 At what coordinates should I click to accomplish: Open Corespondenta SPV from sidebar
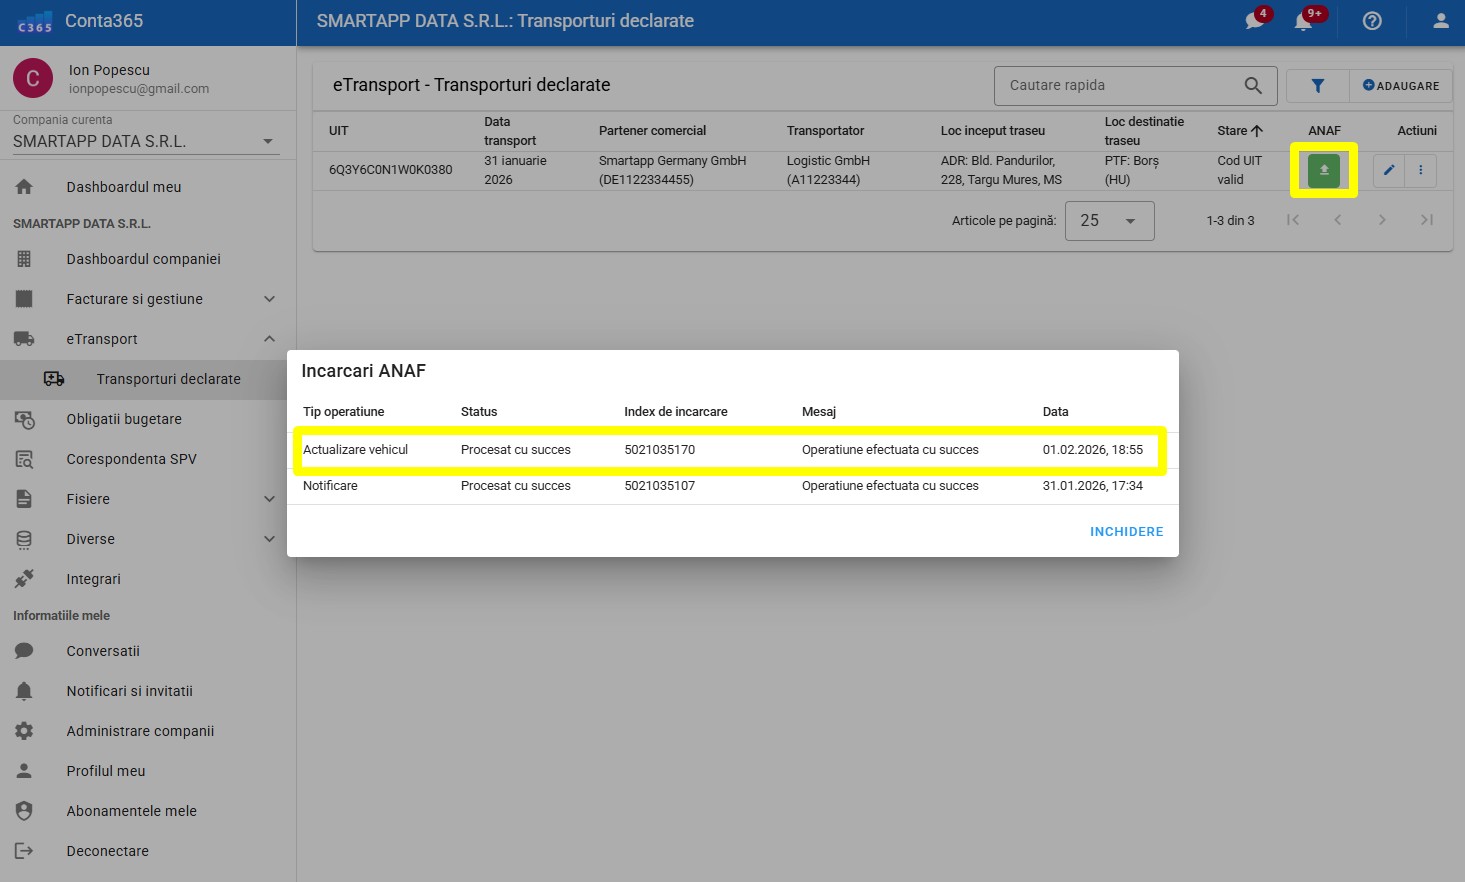[x=131, y=459]
